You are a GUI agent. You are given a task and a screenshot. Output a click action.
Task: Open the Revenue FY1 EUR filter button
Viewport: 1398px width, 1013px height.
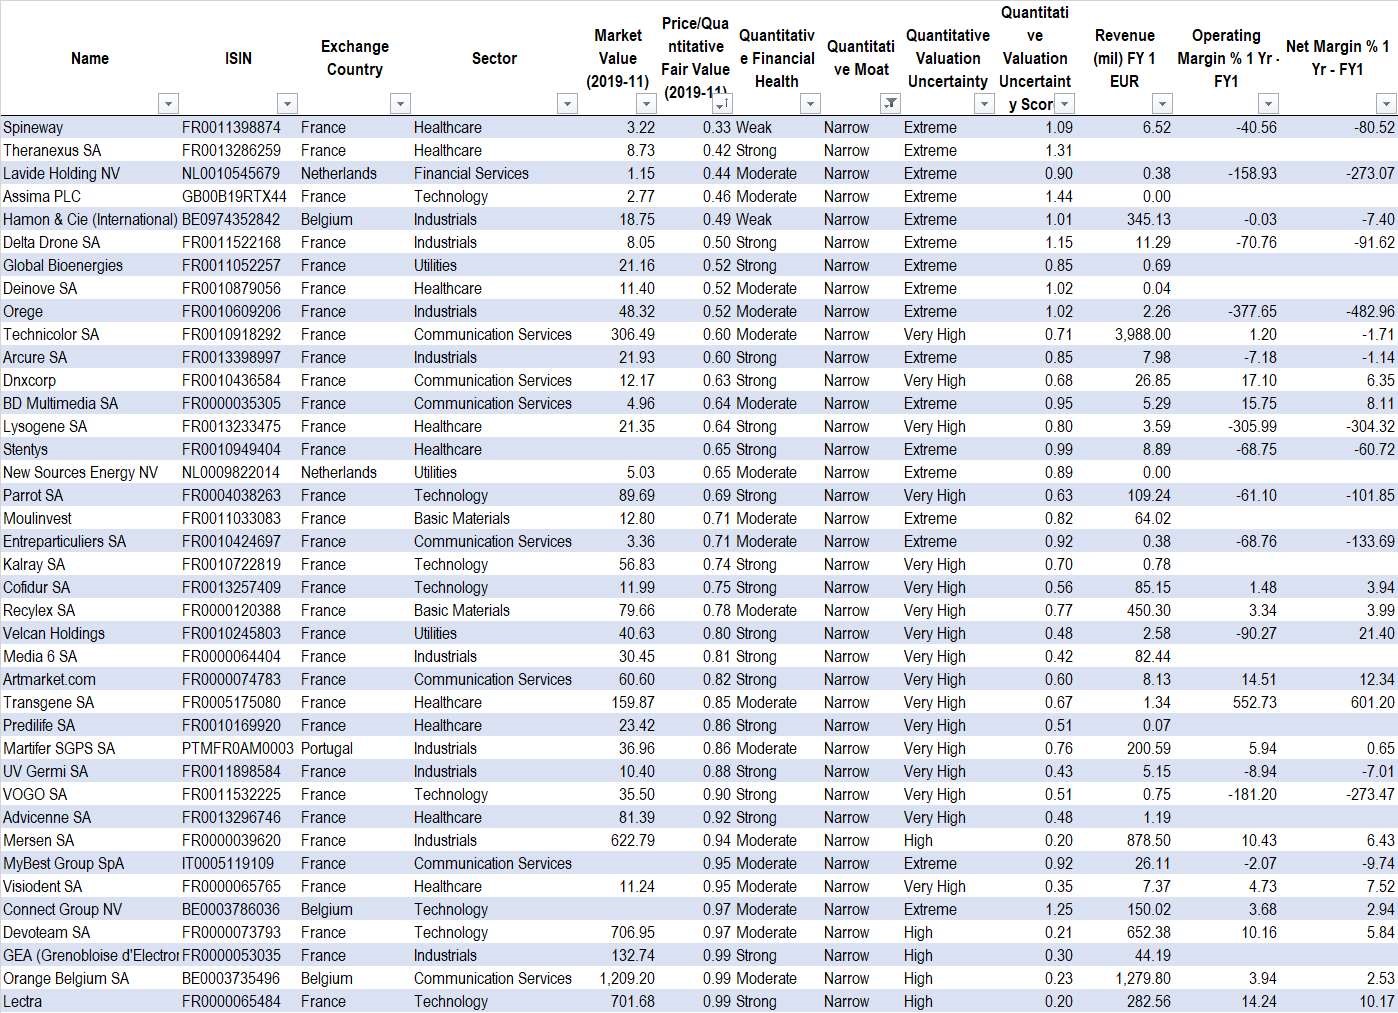click(x=1161, y=104)
